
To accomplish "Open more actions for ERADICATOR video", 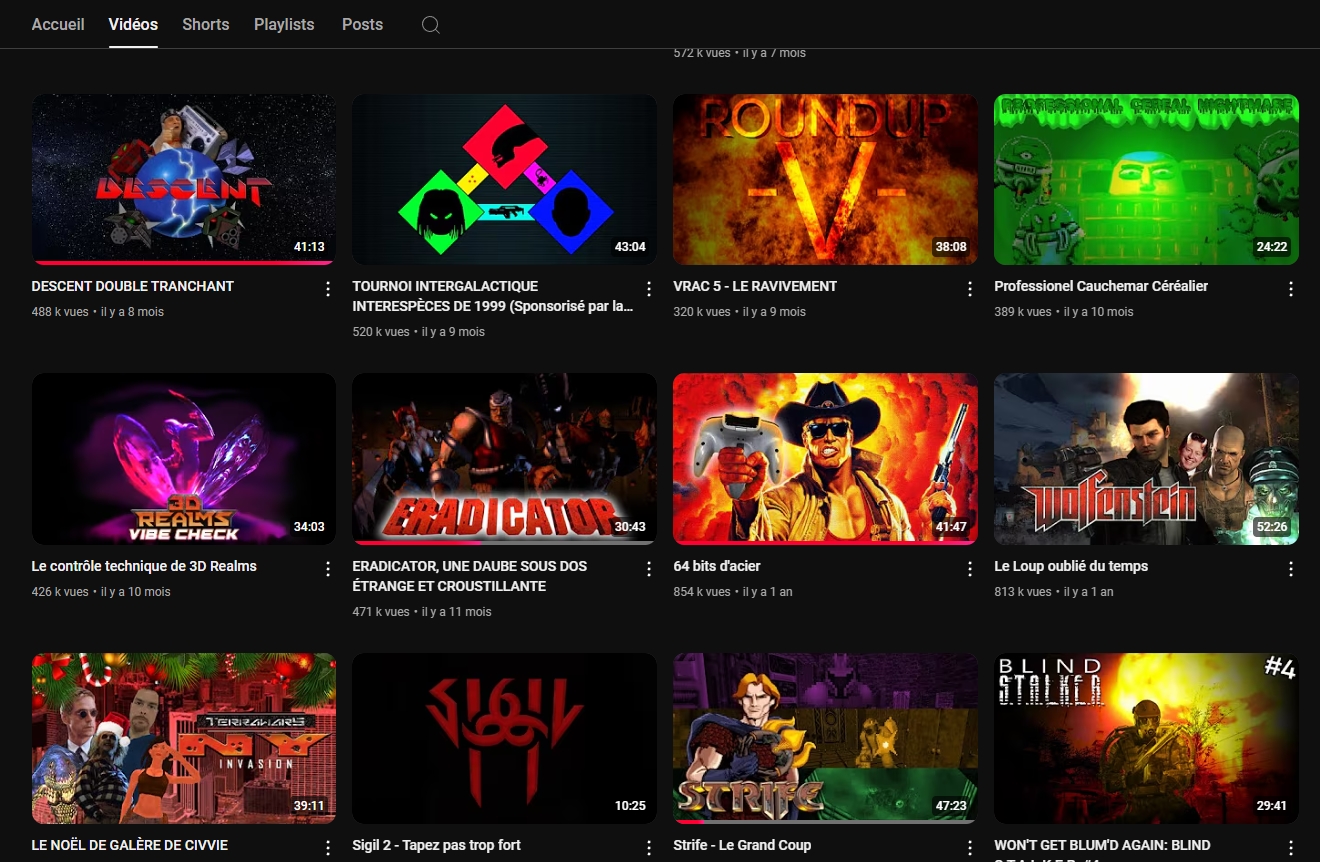I will coord(649,569).
